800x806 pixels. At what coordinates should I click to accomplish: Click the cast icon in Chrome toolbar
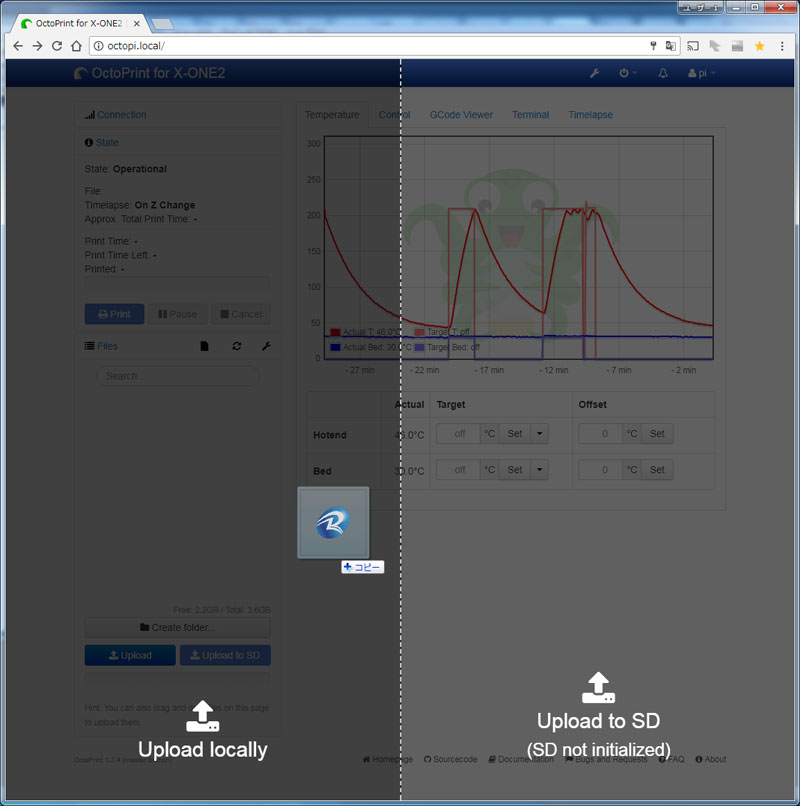[693, 46]
